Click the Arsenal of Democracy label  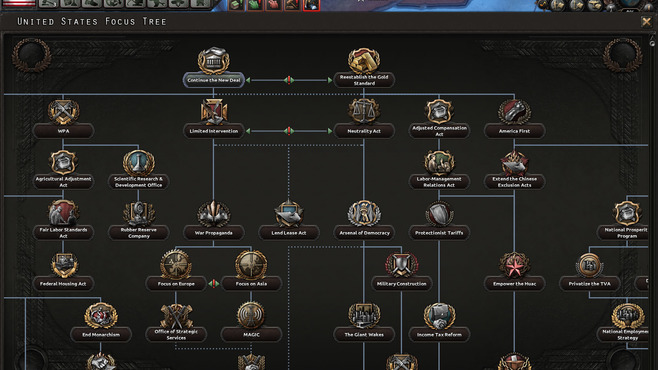tap(364, 233)
